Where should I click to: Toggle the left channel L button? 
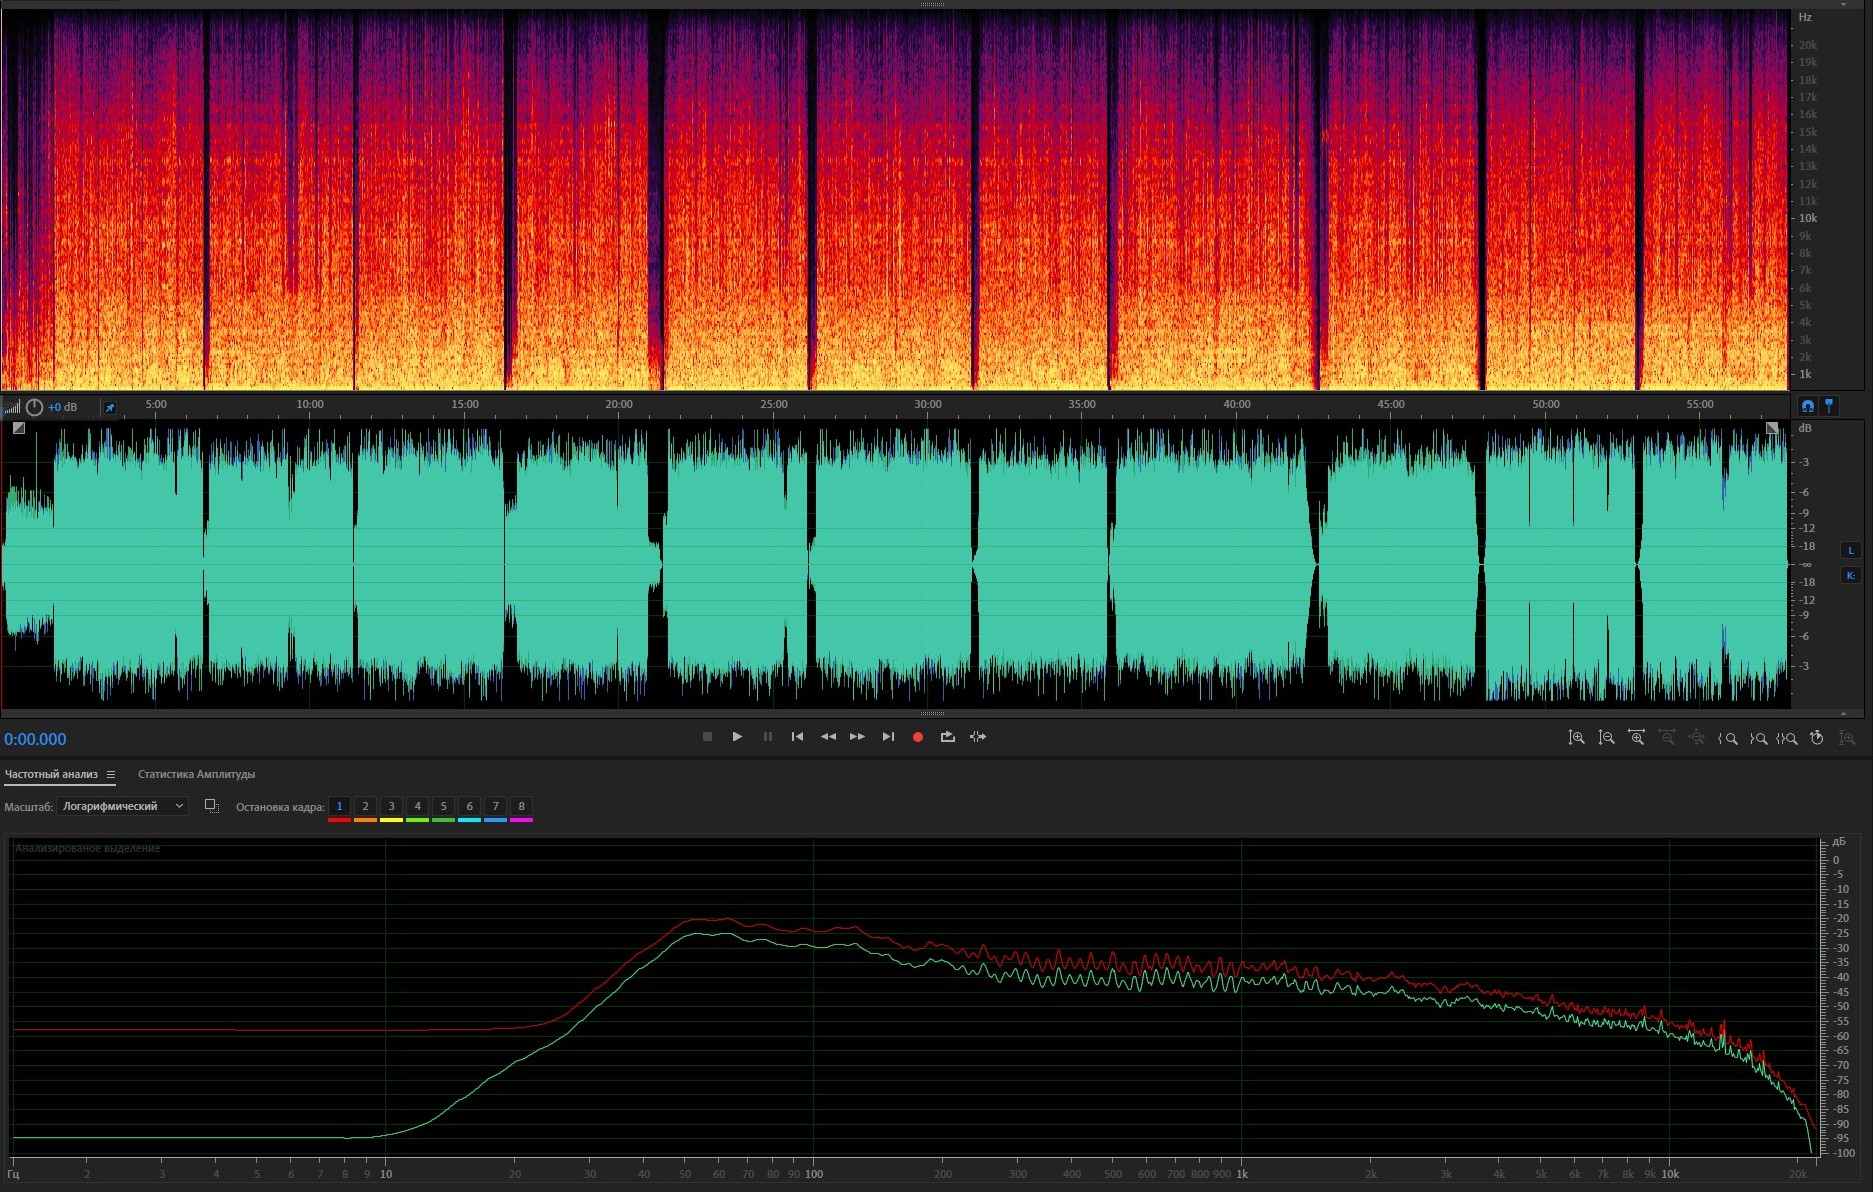click(x=1850, y=550)
